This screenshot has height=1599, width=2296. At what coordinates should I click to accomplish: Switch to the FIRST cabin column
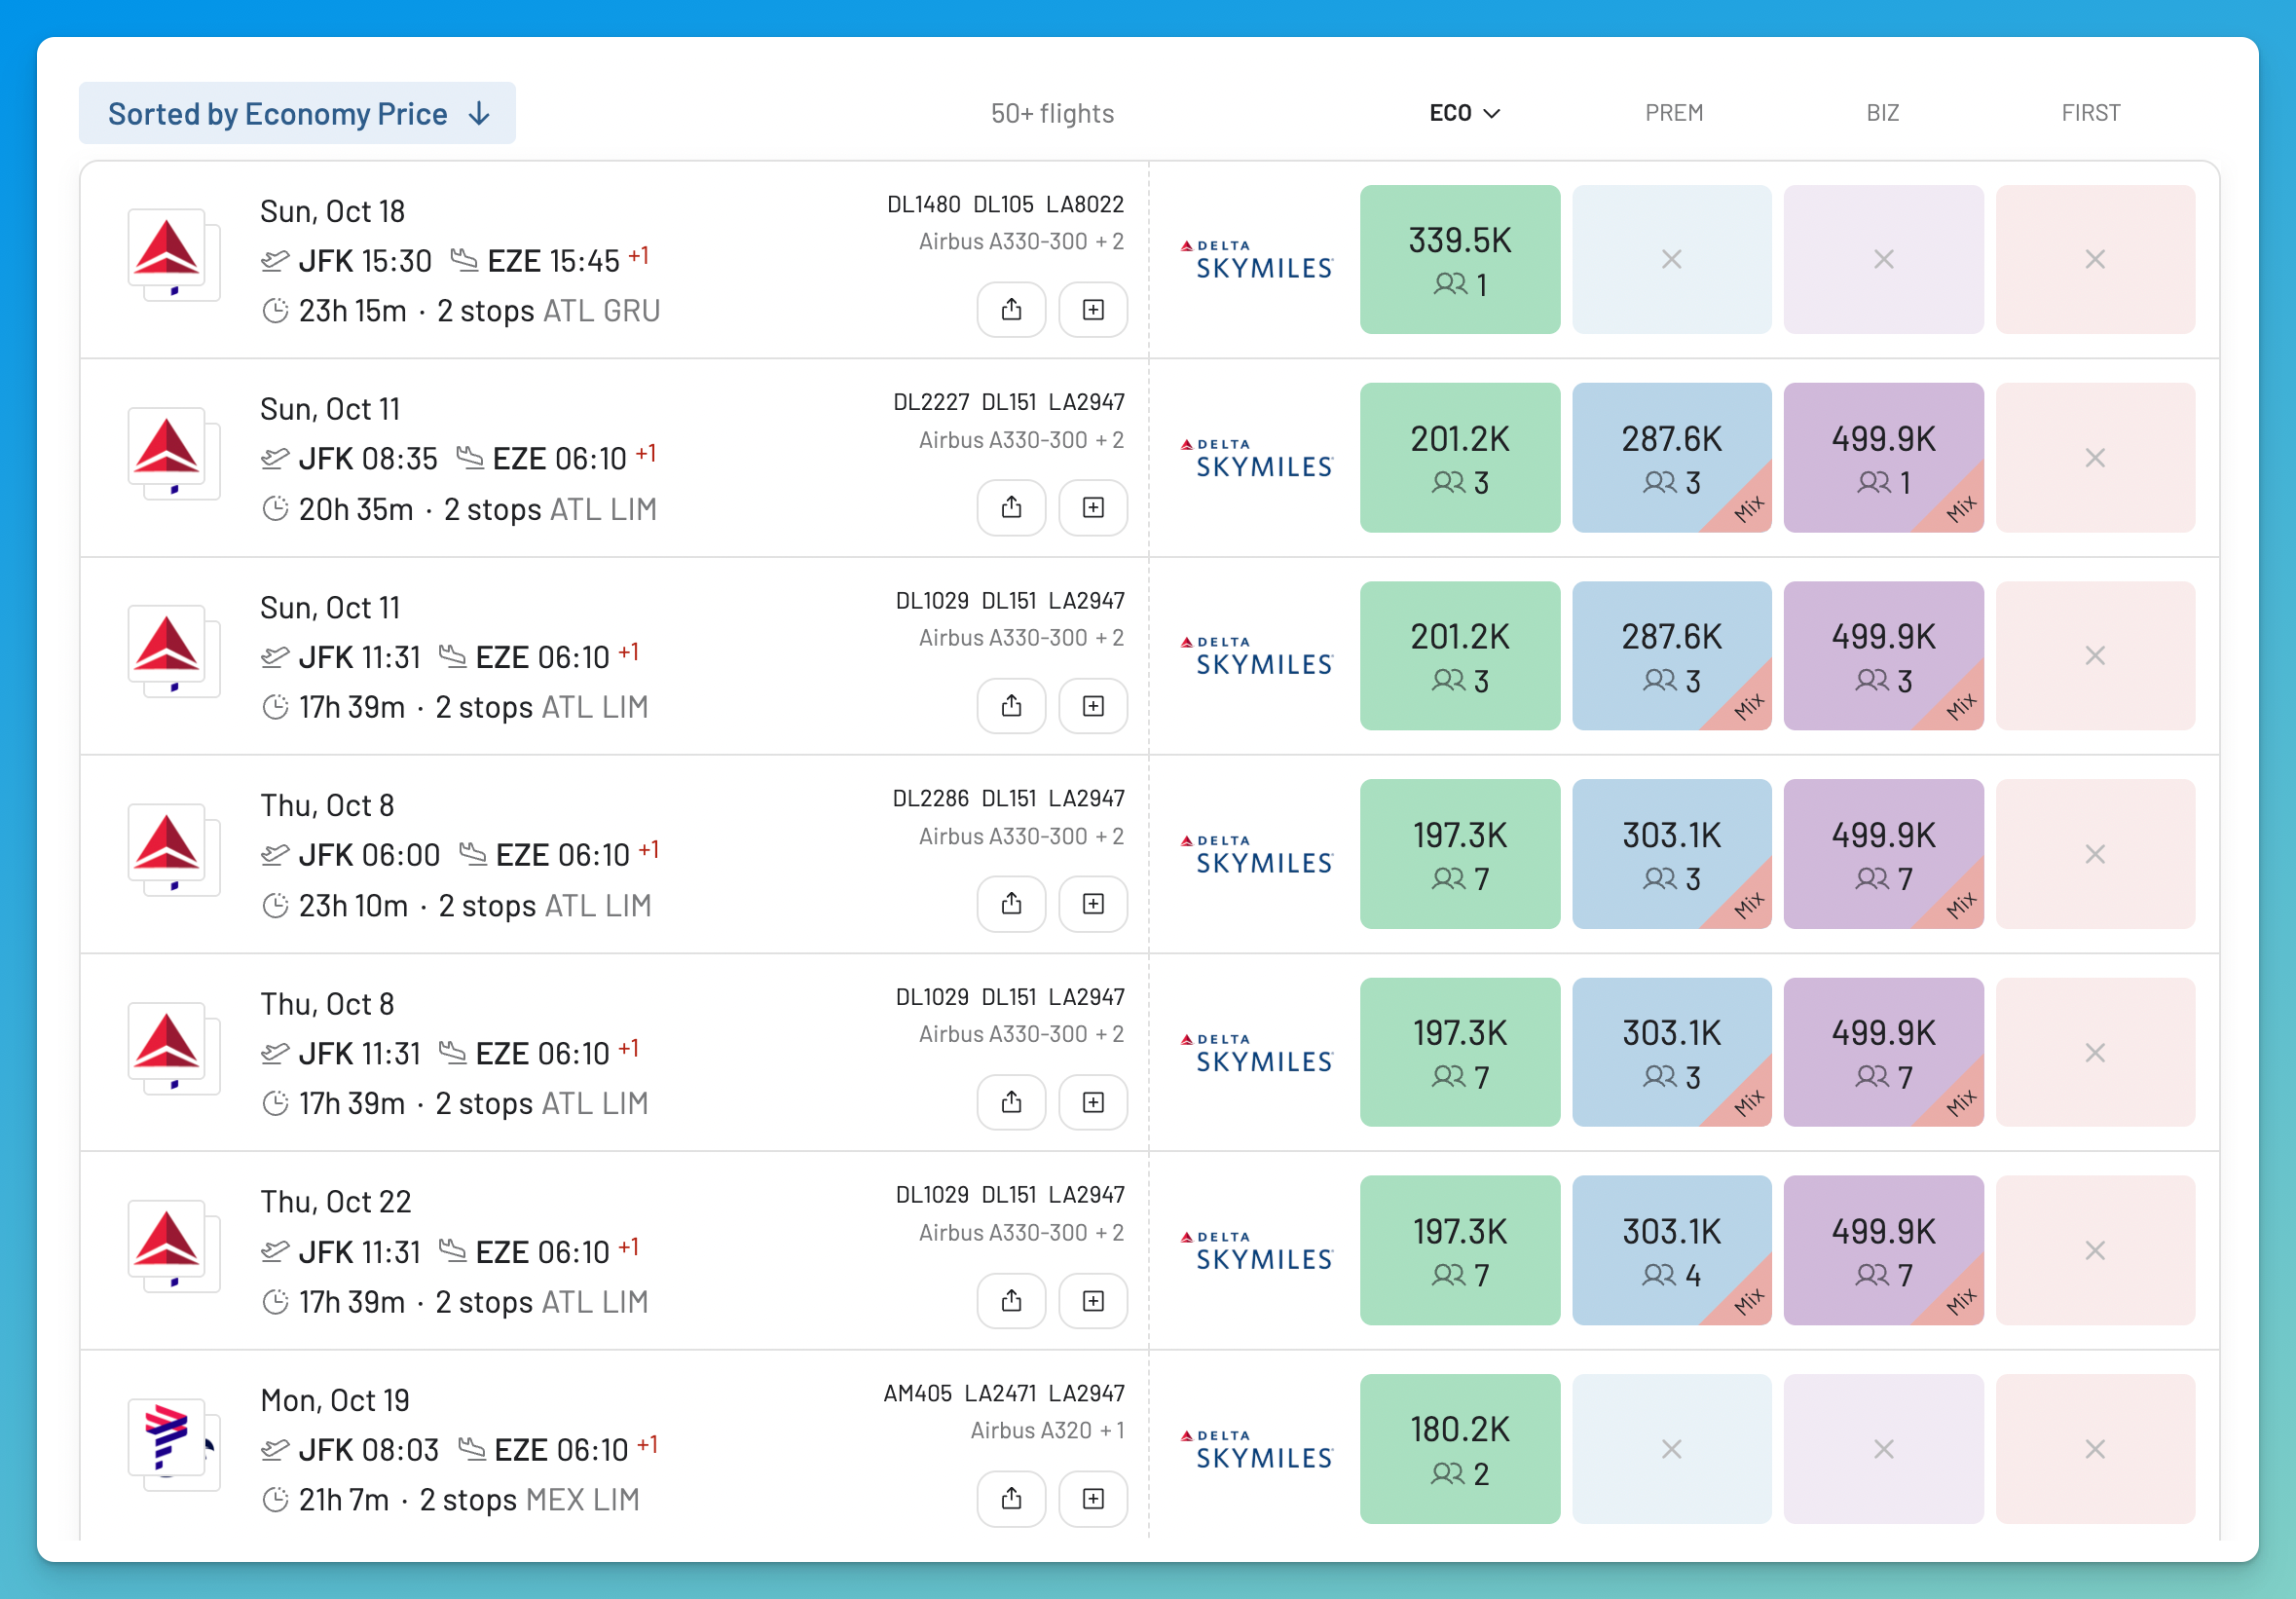[x=2090, y=113]
